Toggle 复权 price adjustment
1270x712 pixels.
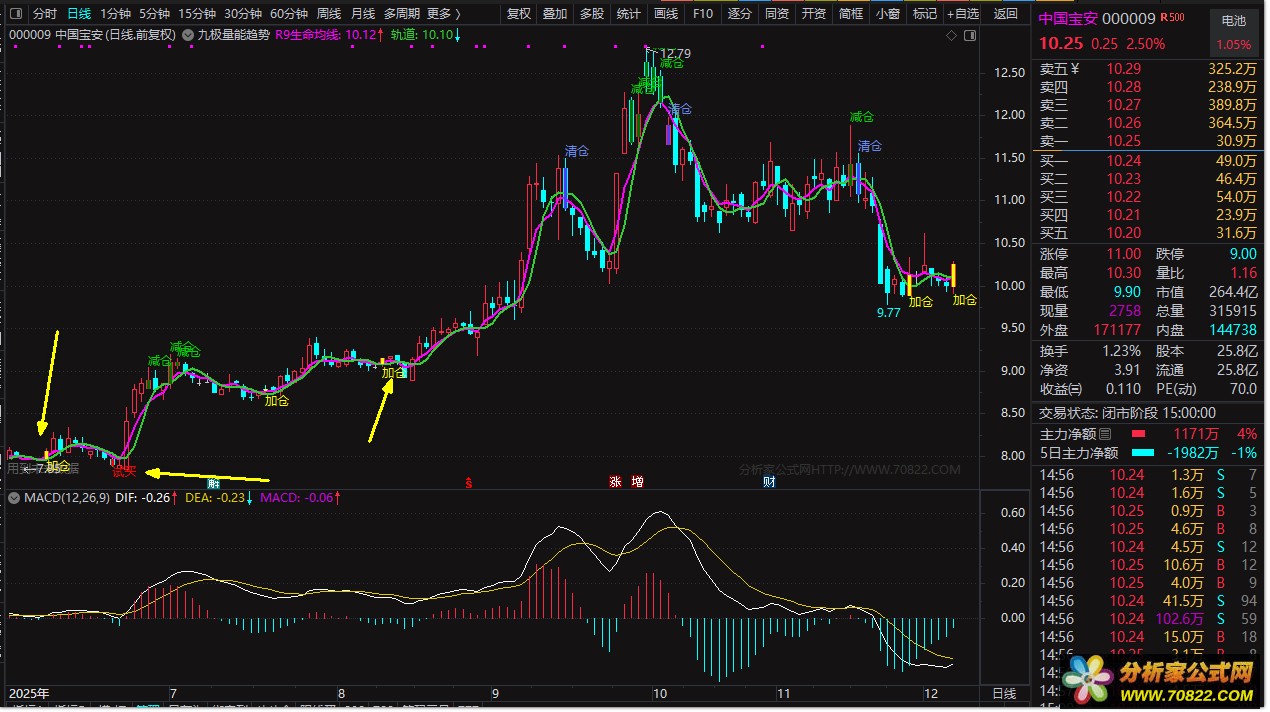point(519,14)
